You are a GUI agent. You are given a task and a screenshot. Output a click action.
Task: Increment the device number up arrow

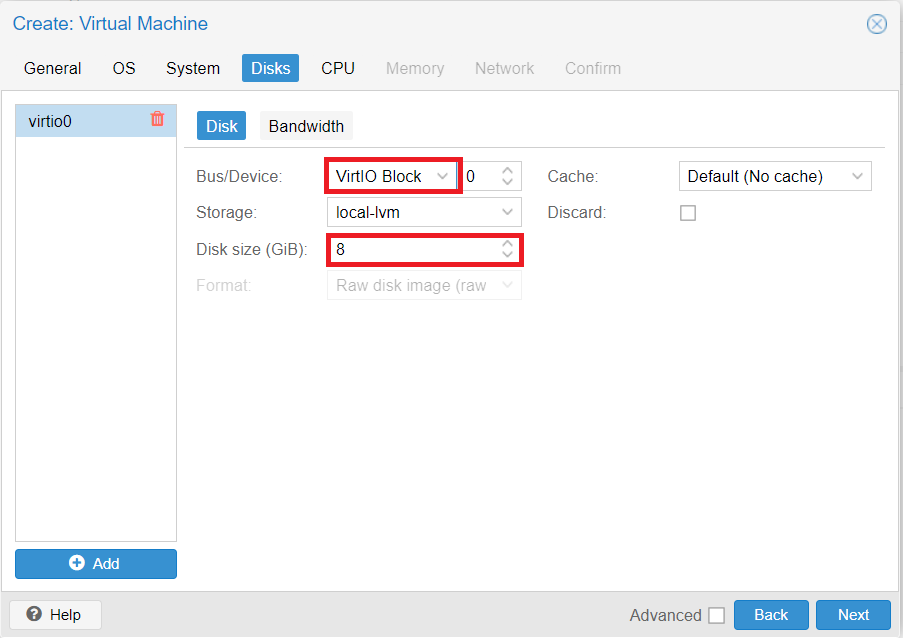pyautogui.click(x=507, y=170)
